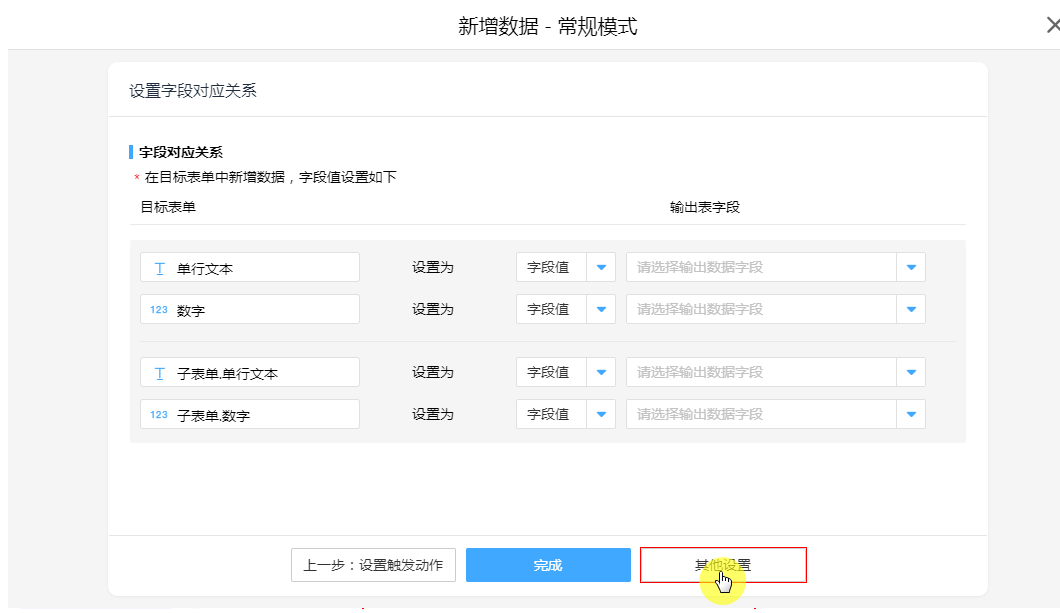The height and width of the screenshot is (613, 1060).
Task: Select output field box for 子表单.数字 row
Action: click(x=760, y=414)
